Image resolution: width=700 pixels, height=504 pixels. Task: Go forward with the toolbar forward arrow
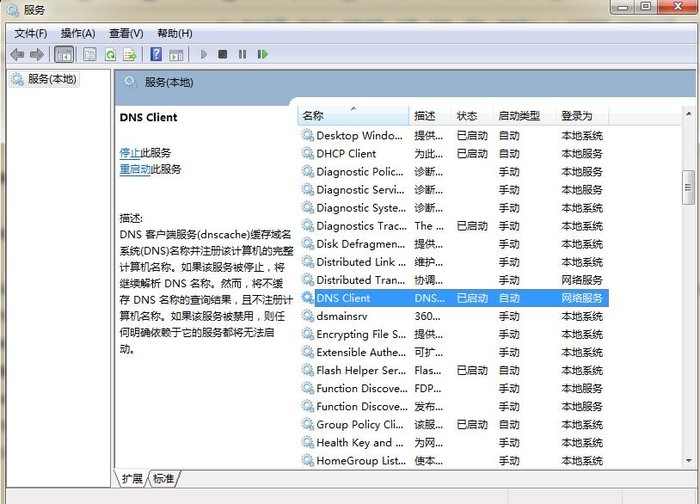37,54
